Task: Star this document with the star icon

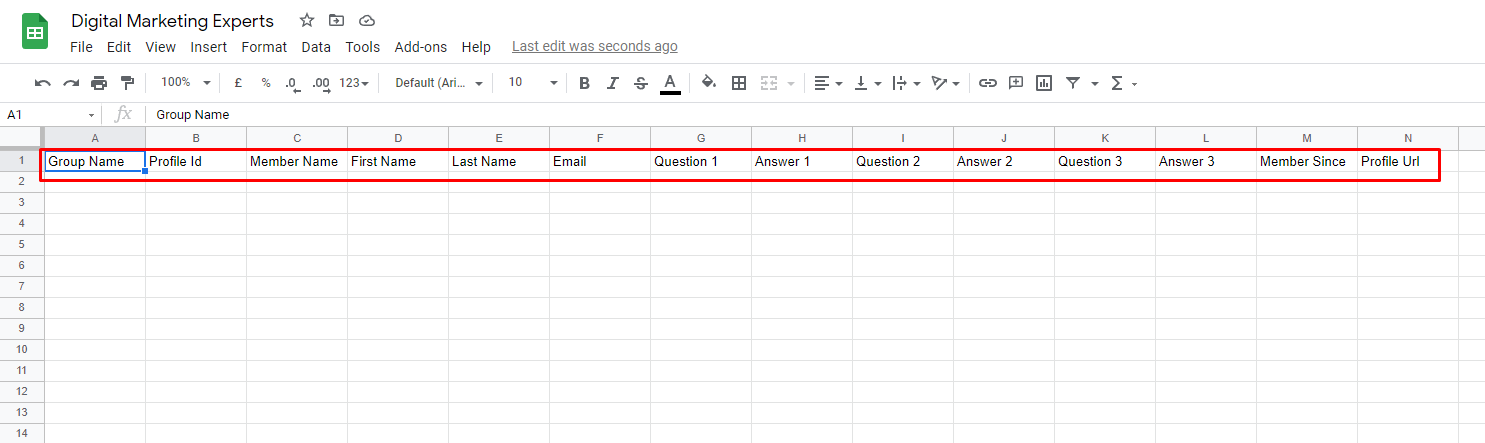Action: (x=307, y=21)
